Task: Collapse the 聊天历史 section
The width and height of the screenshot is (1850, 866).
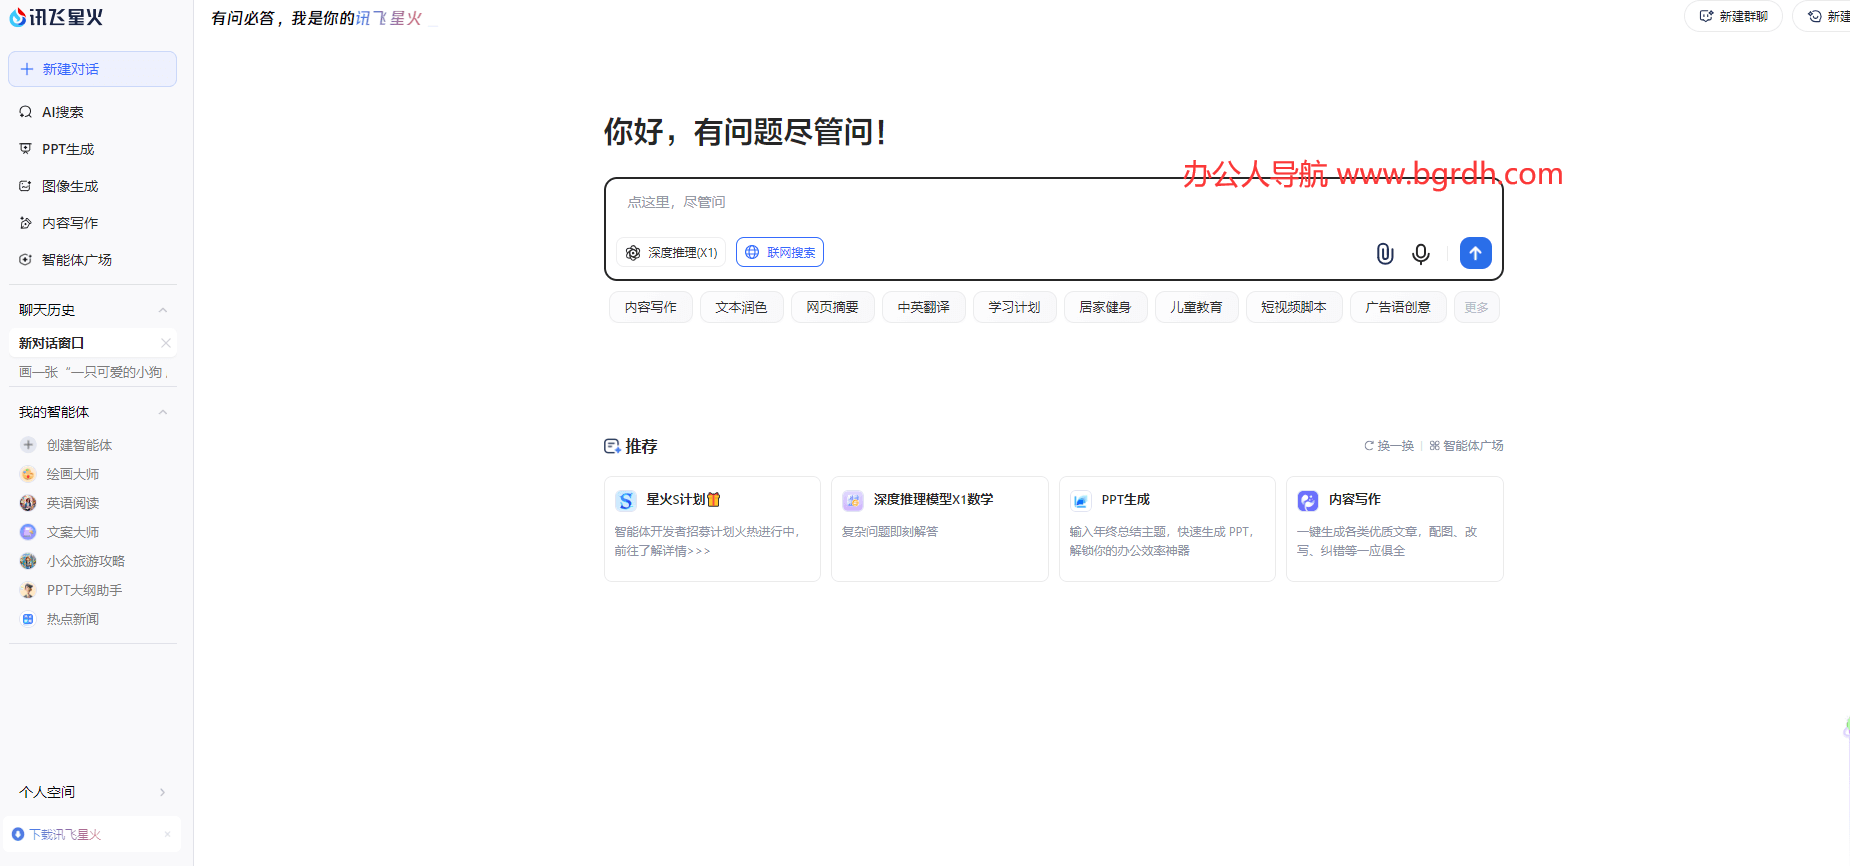Action: pyautogui.click(x=163, y=310)
